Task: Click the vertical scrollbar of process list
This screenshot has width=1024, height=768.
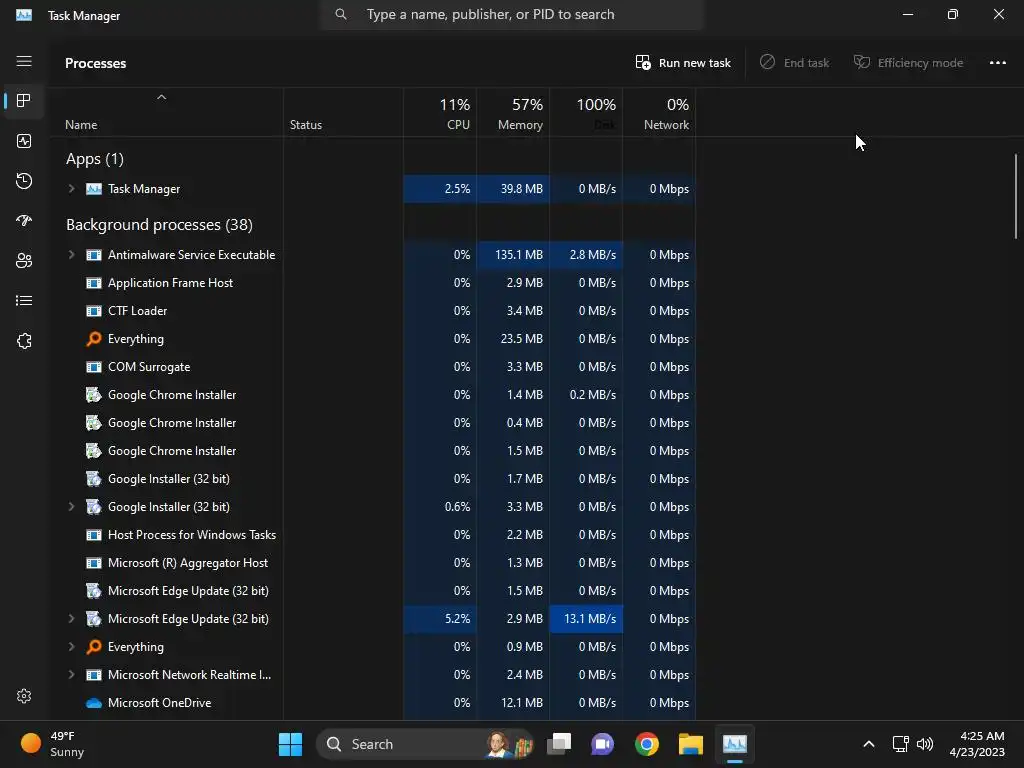Action: [1016, 196]
